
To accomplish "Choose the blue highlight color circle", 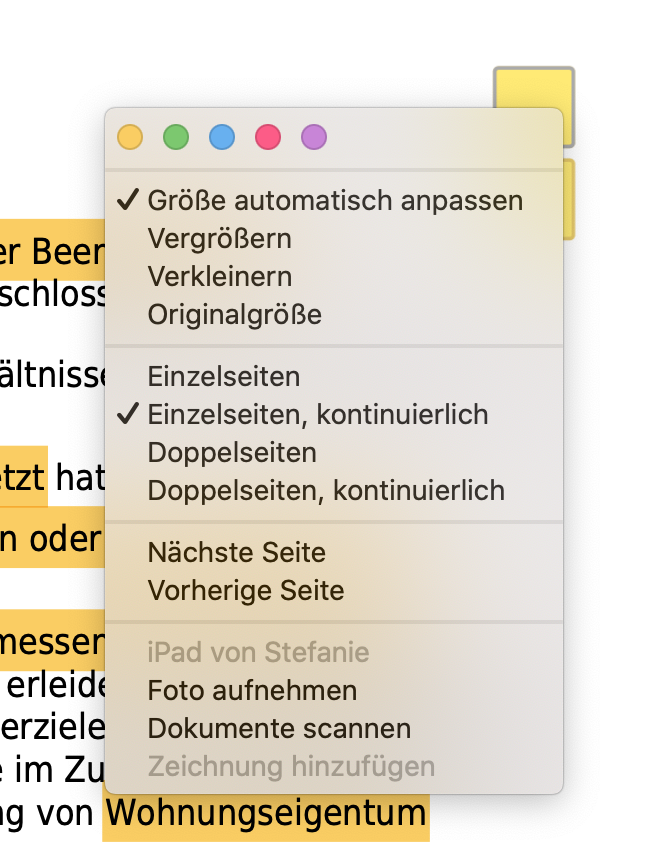I will click(x=222, y=137).
